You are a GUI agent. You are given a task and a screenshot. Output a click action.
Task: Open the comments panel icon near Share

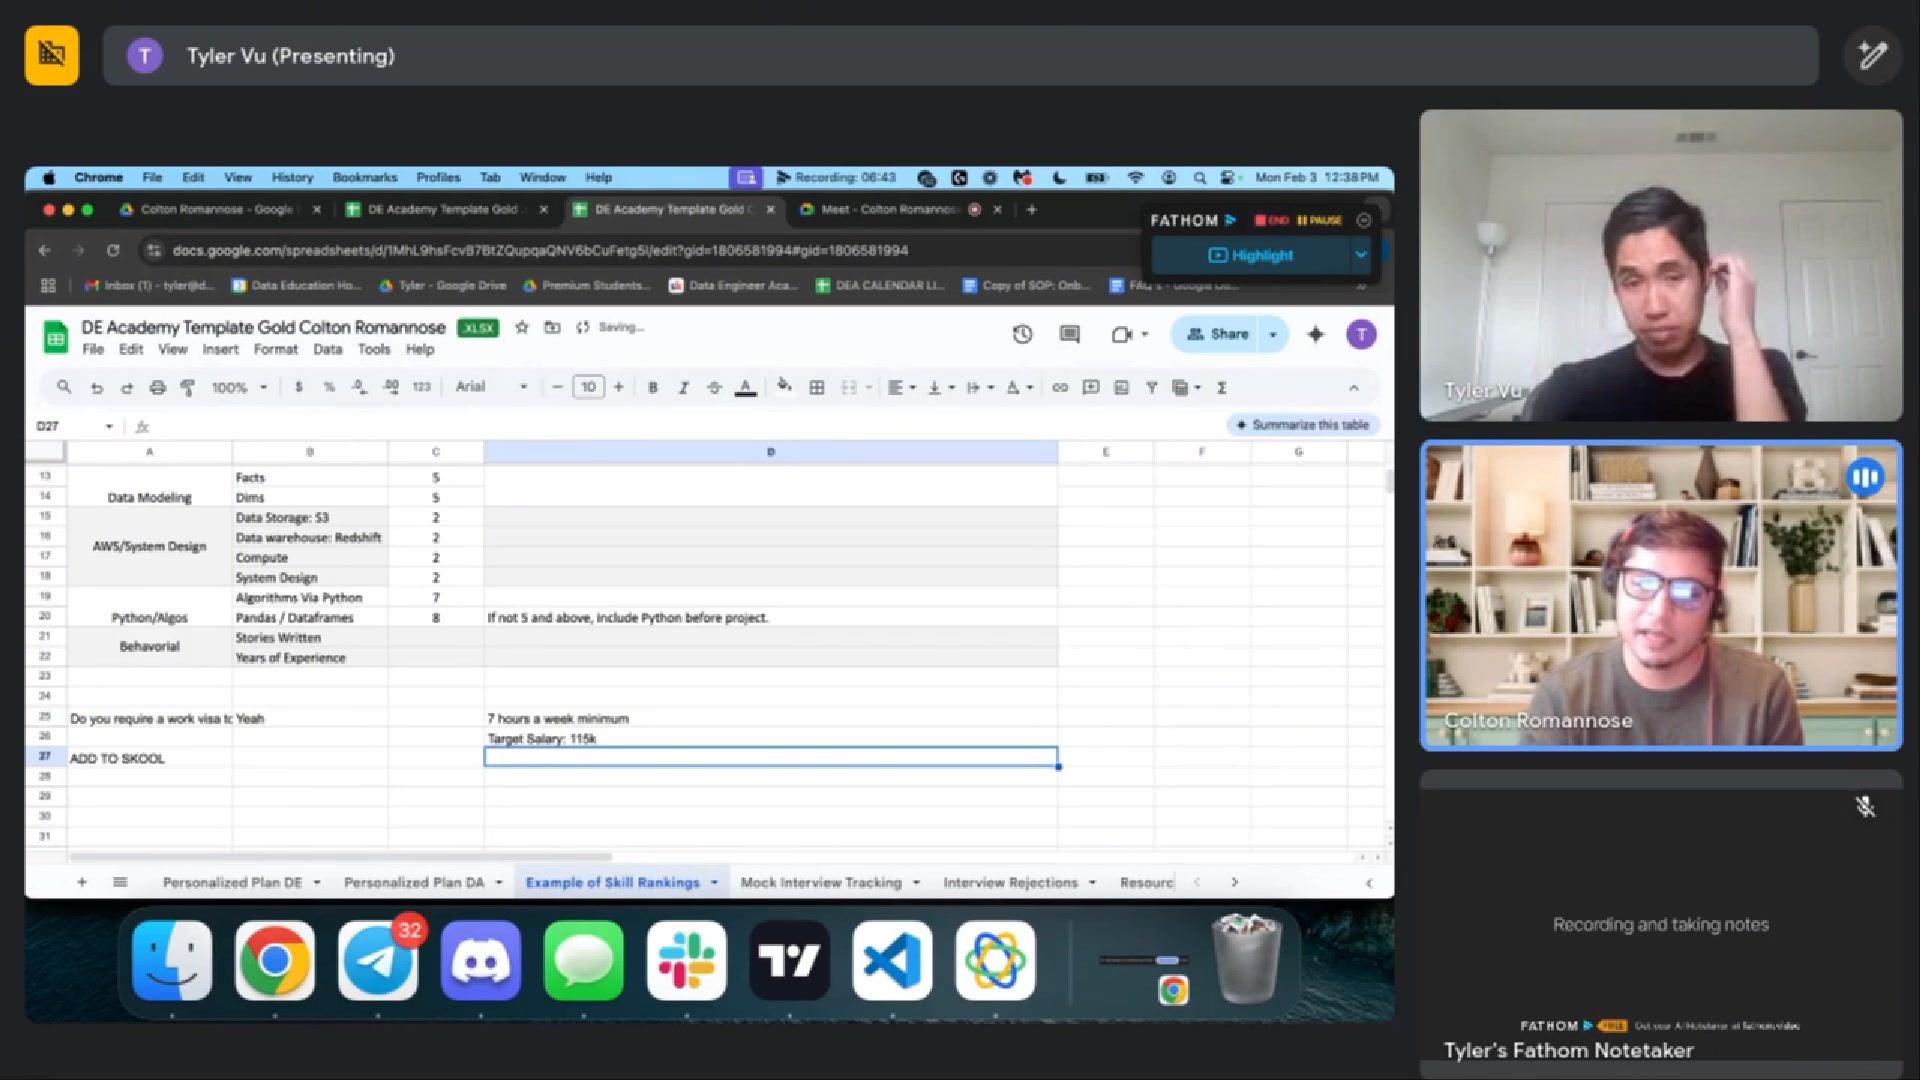pos(1070,334)
